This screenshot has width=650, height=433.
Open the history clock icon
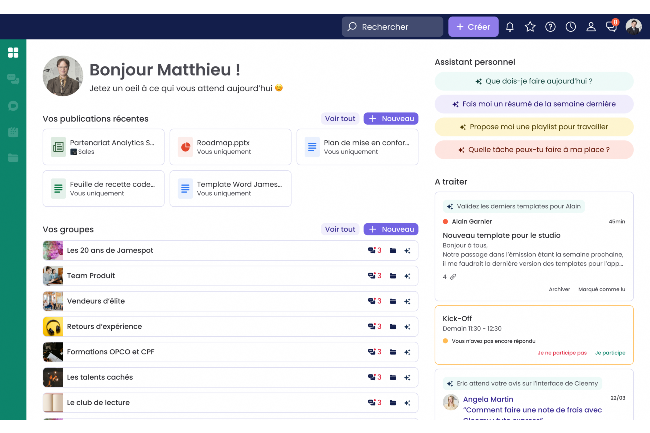(x=570, y=27)
